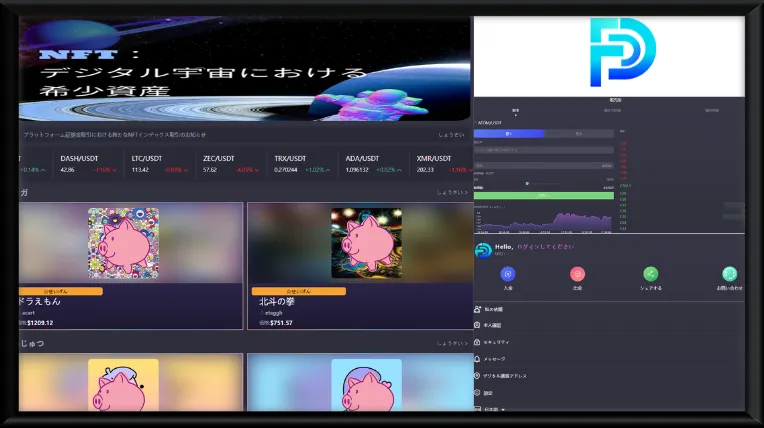Switch to the middle trading tab under header

point(612,111)
